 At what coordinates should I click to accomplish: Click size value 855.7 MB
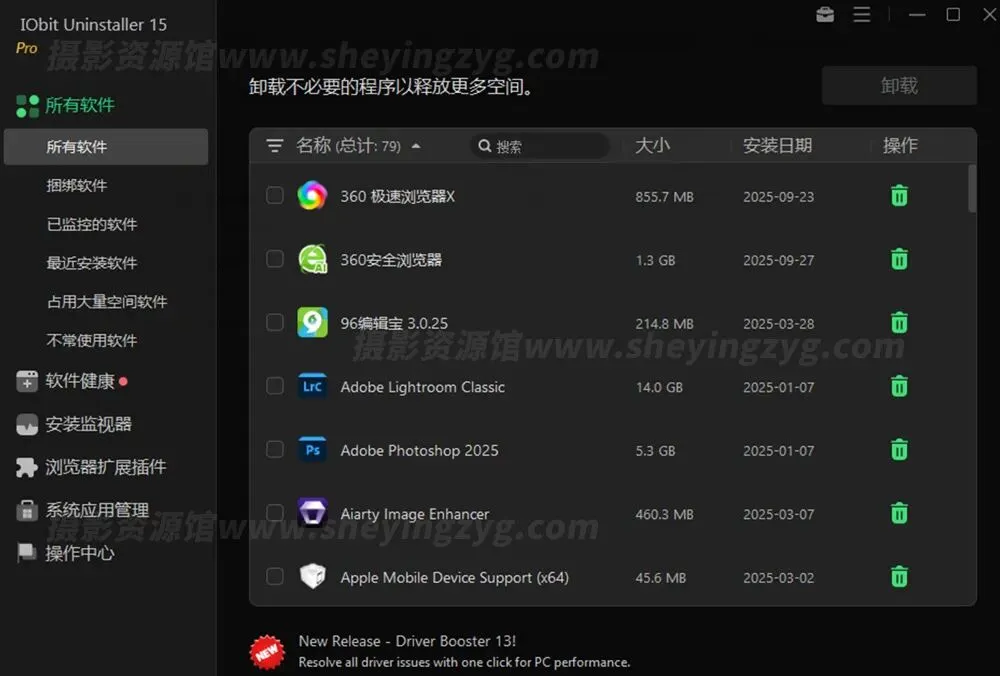(x=664, y=196)
